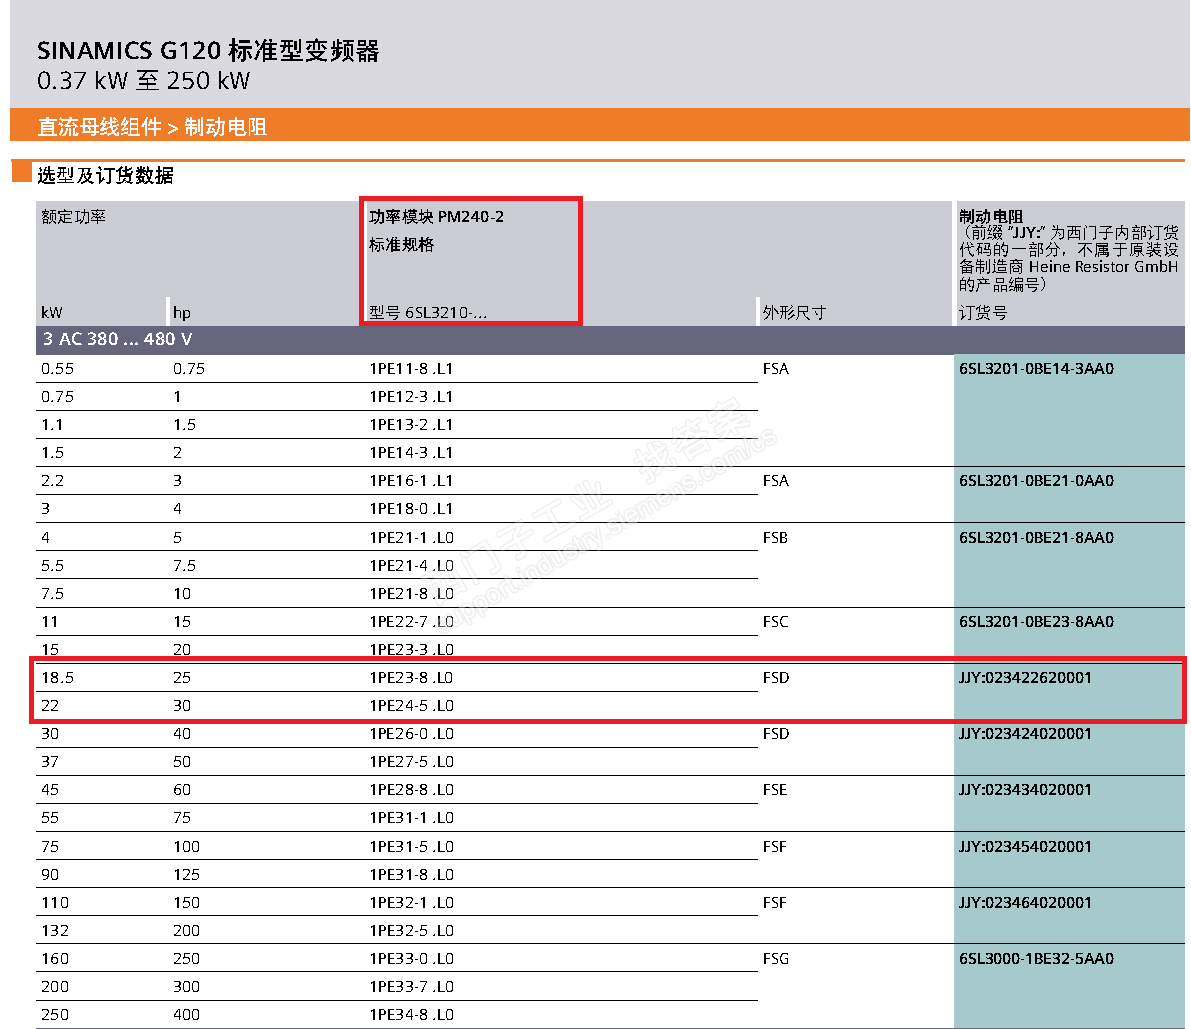This screenshot has width=1191, height=1029.
Task: Select model cell 1PE33-7 .L0
Action: click(x=411, y=987)
